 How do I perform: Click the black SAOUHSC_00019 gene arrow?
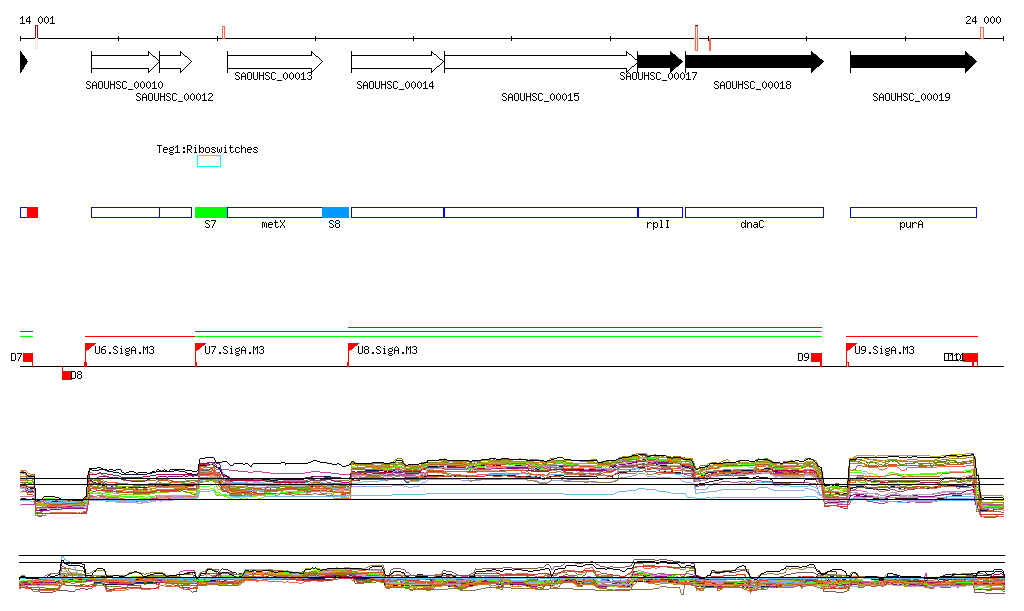[912, 62]
